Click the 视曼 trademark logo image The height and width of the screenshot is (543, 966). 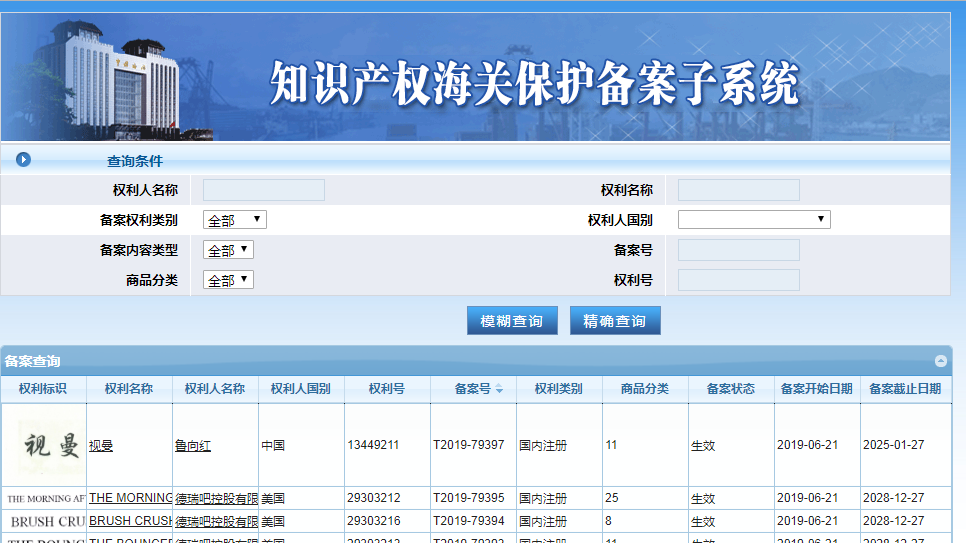click(44, 445)
